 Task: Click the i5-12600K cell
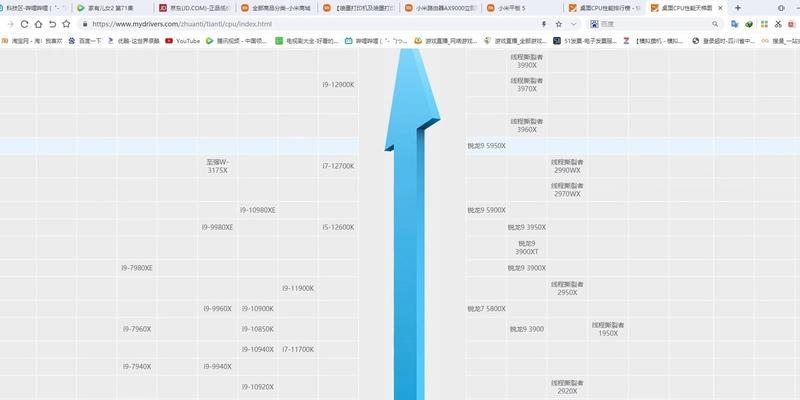(x=338, y=228)
